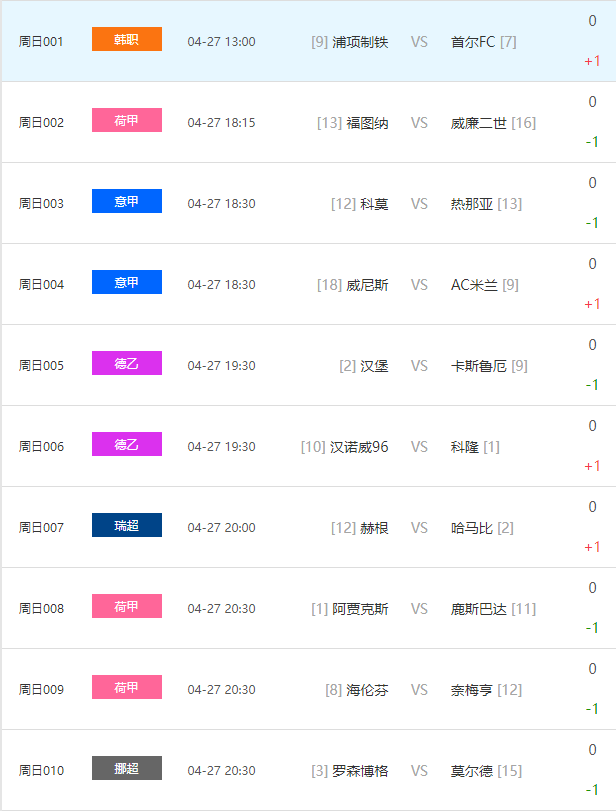The width and height of the screenshot is (616, 811).
Task: Click the 04-27 20:30 time for 罗森博格
Action: (221, 771)
